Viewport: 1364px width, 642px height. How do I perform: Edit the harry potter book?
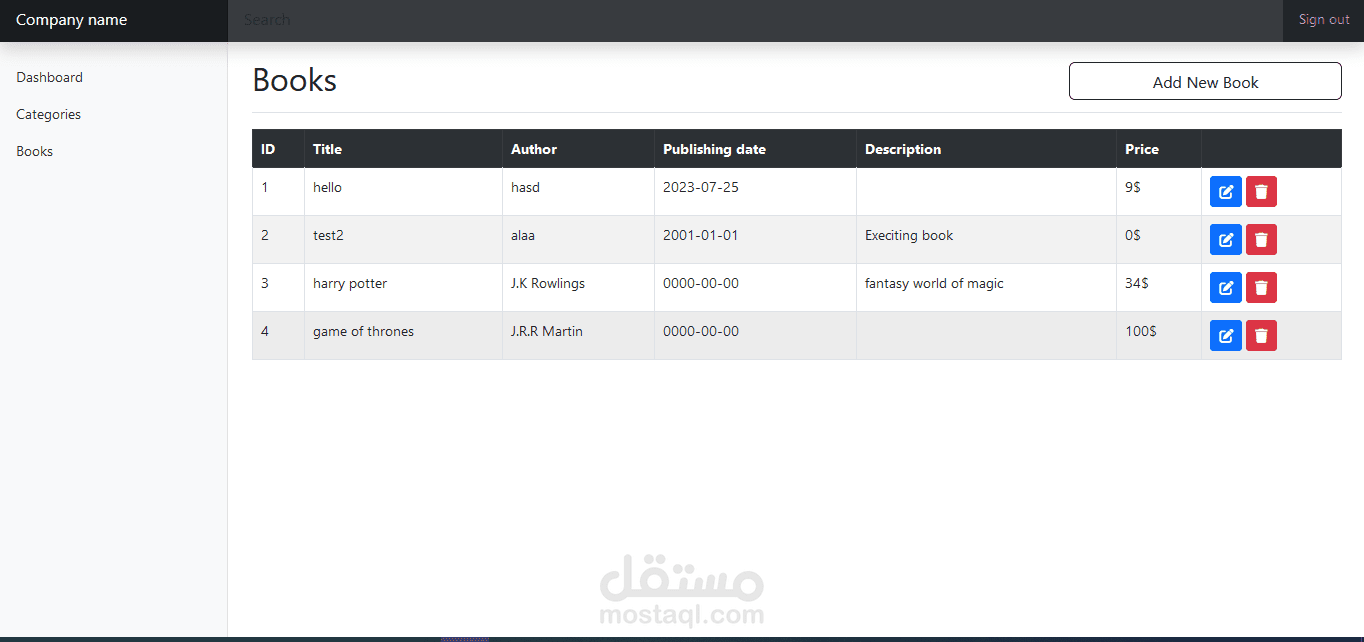tap(1226, 287)
